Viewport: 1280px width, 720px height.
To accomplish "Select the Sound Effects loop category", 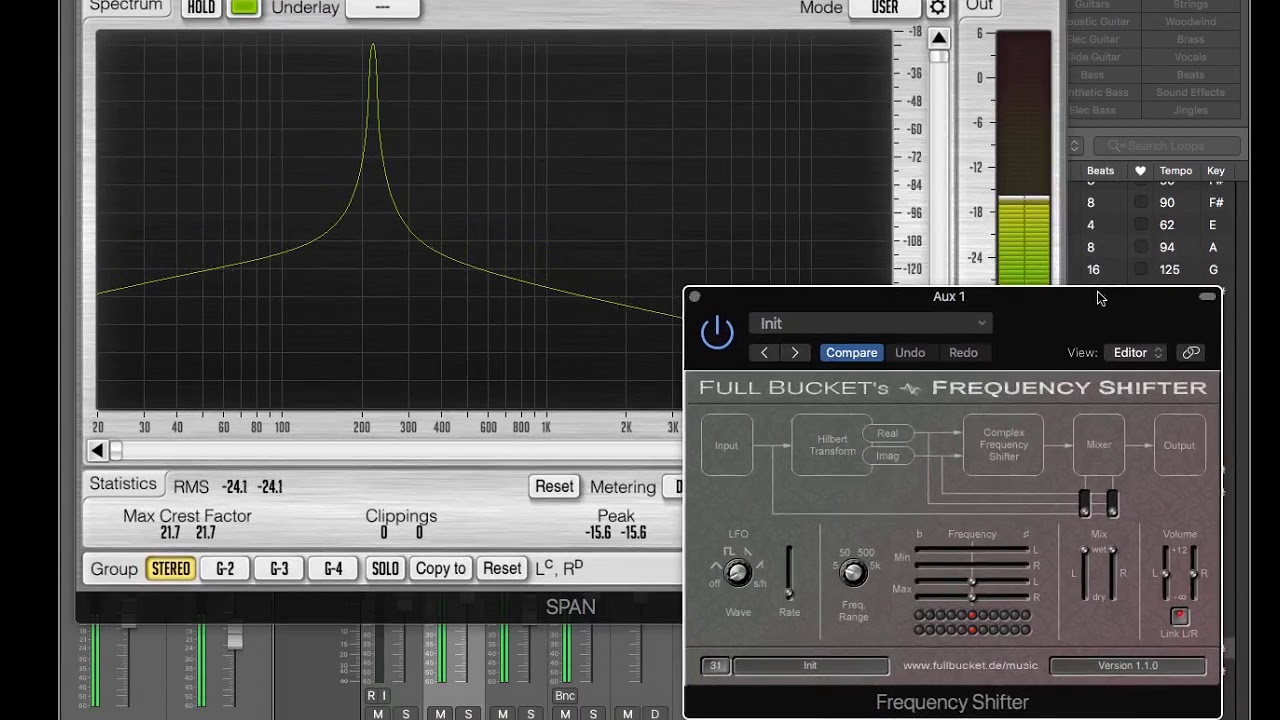I will pyautogui.click(x=1190, y=92).
